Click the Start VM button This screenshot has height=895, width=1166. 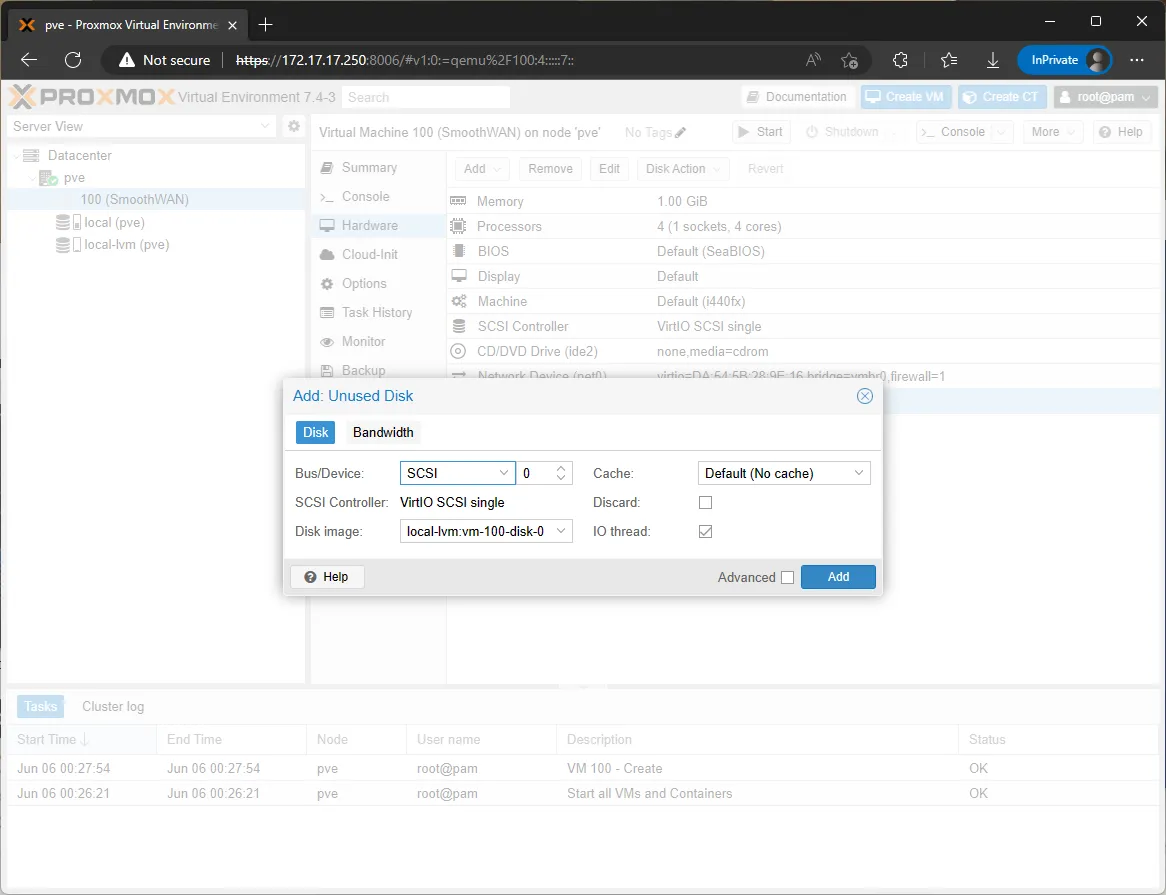coord(760,132)
